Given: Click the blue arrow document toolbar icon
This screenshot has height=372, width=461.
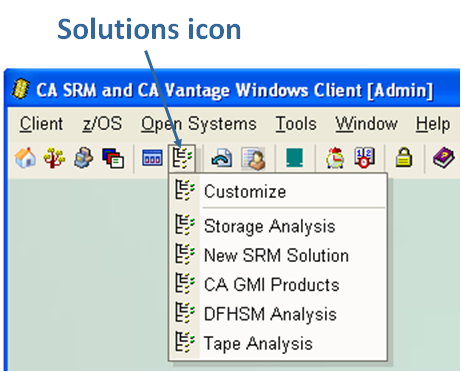Looking at the screenshot, I should 222,158.
